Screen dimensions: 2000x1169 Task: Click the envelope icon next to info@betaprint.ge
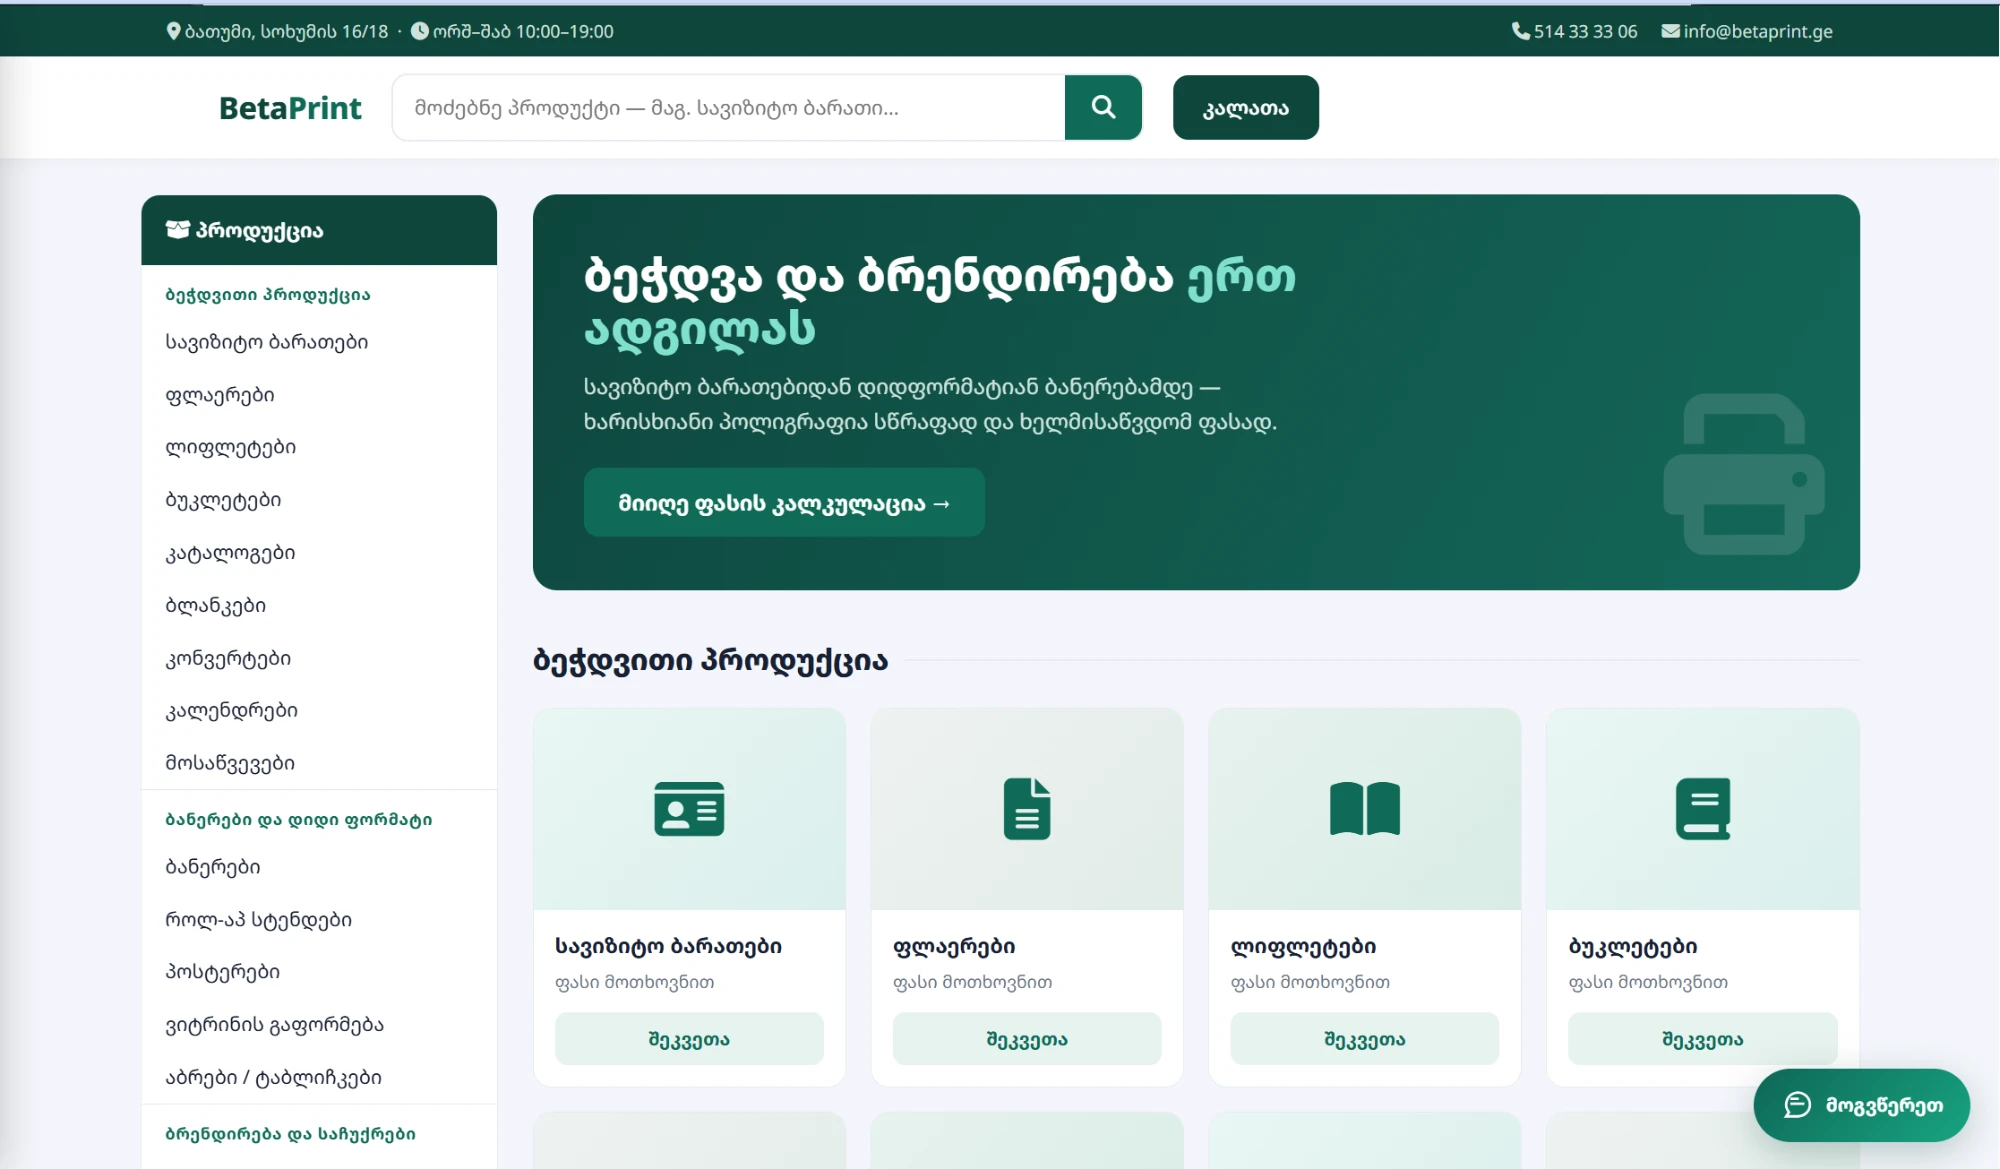(x=1670, y=31)
